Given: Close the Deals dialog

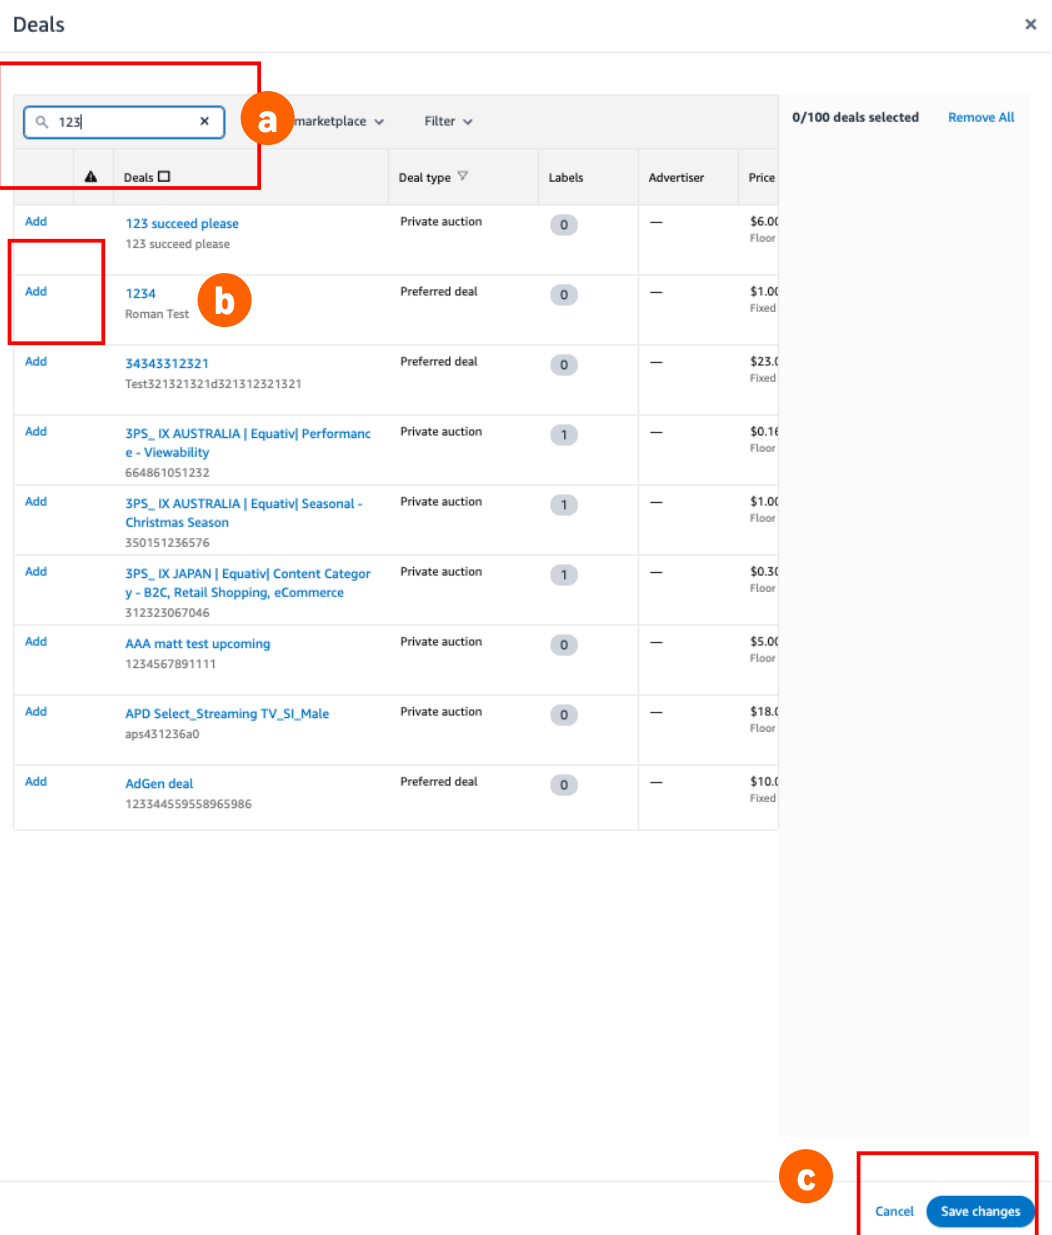Looking at the screenshot, I should (x=1031, y=24).
